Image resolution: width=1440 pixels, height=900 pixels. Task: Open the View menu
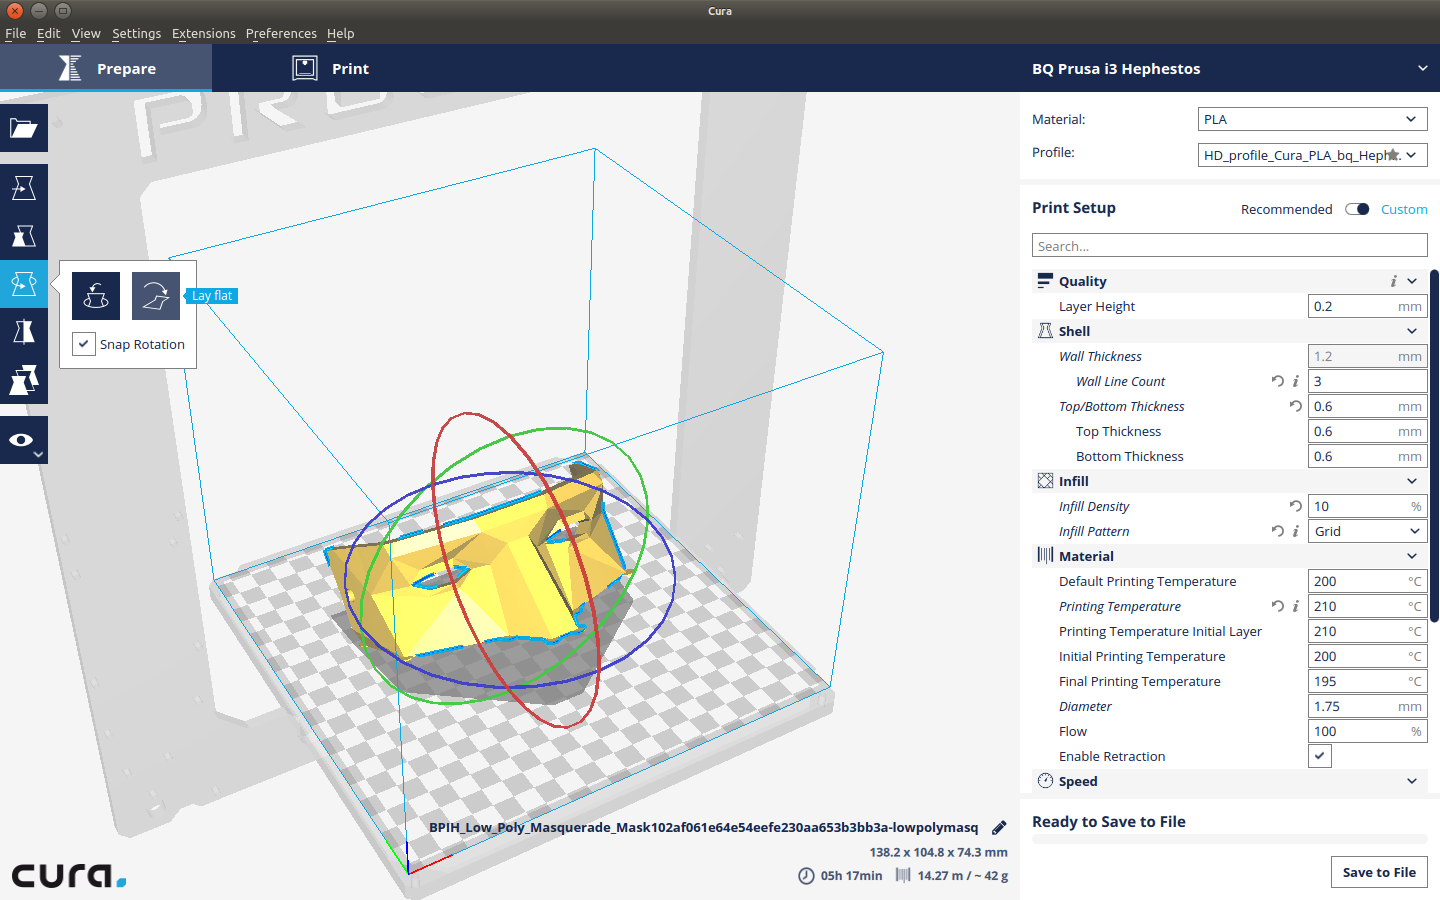coord(86,33)
